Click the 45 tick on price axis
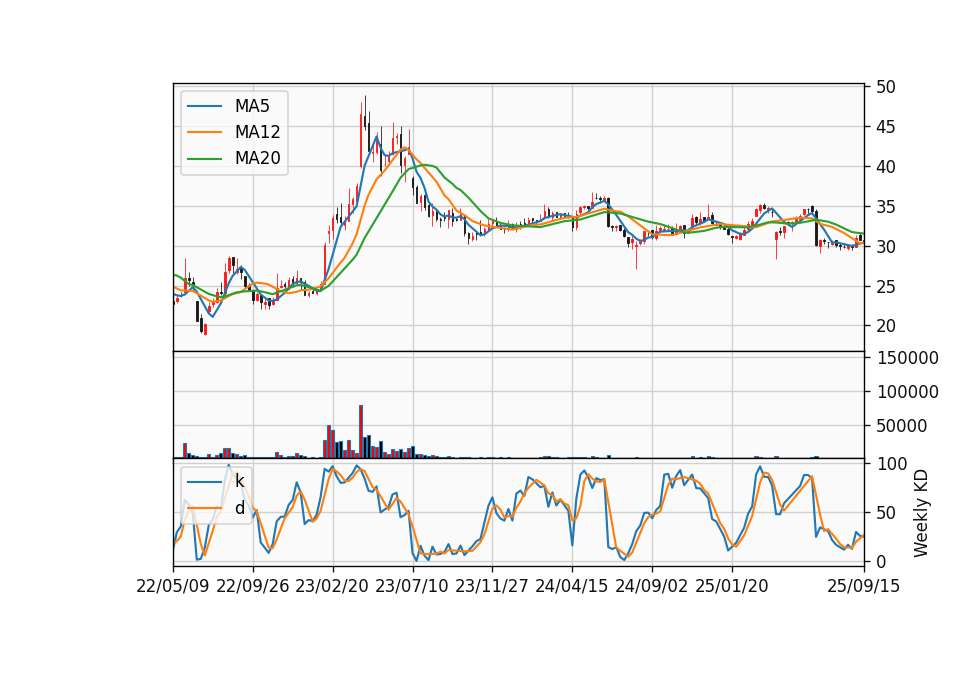Image resolution: width=960 pixels, height=690 pixels. coord(885,127)
